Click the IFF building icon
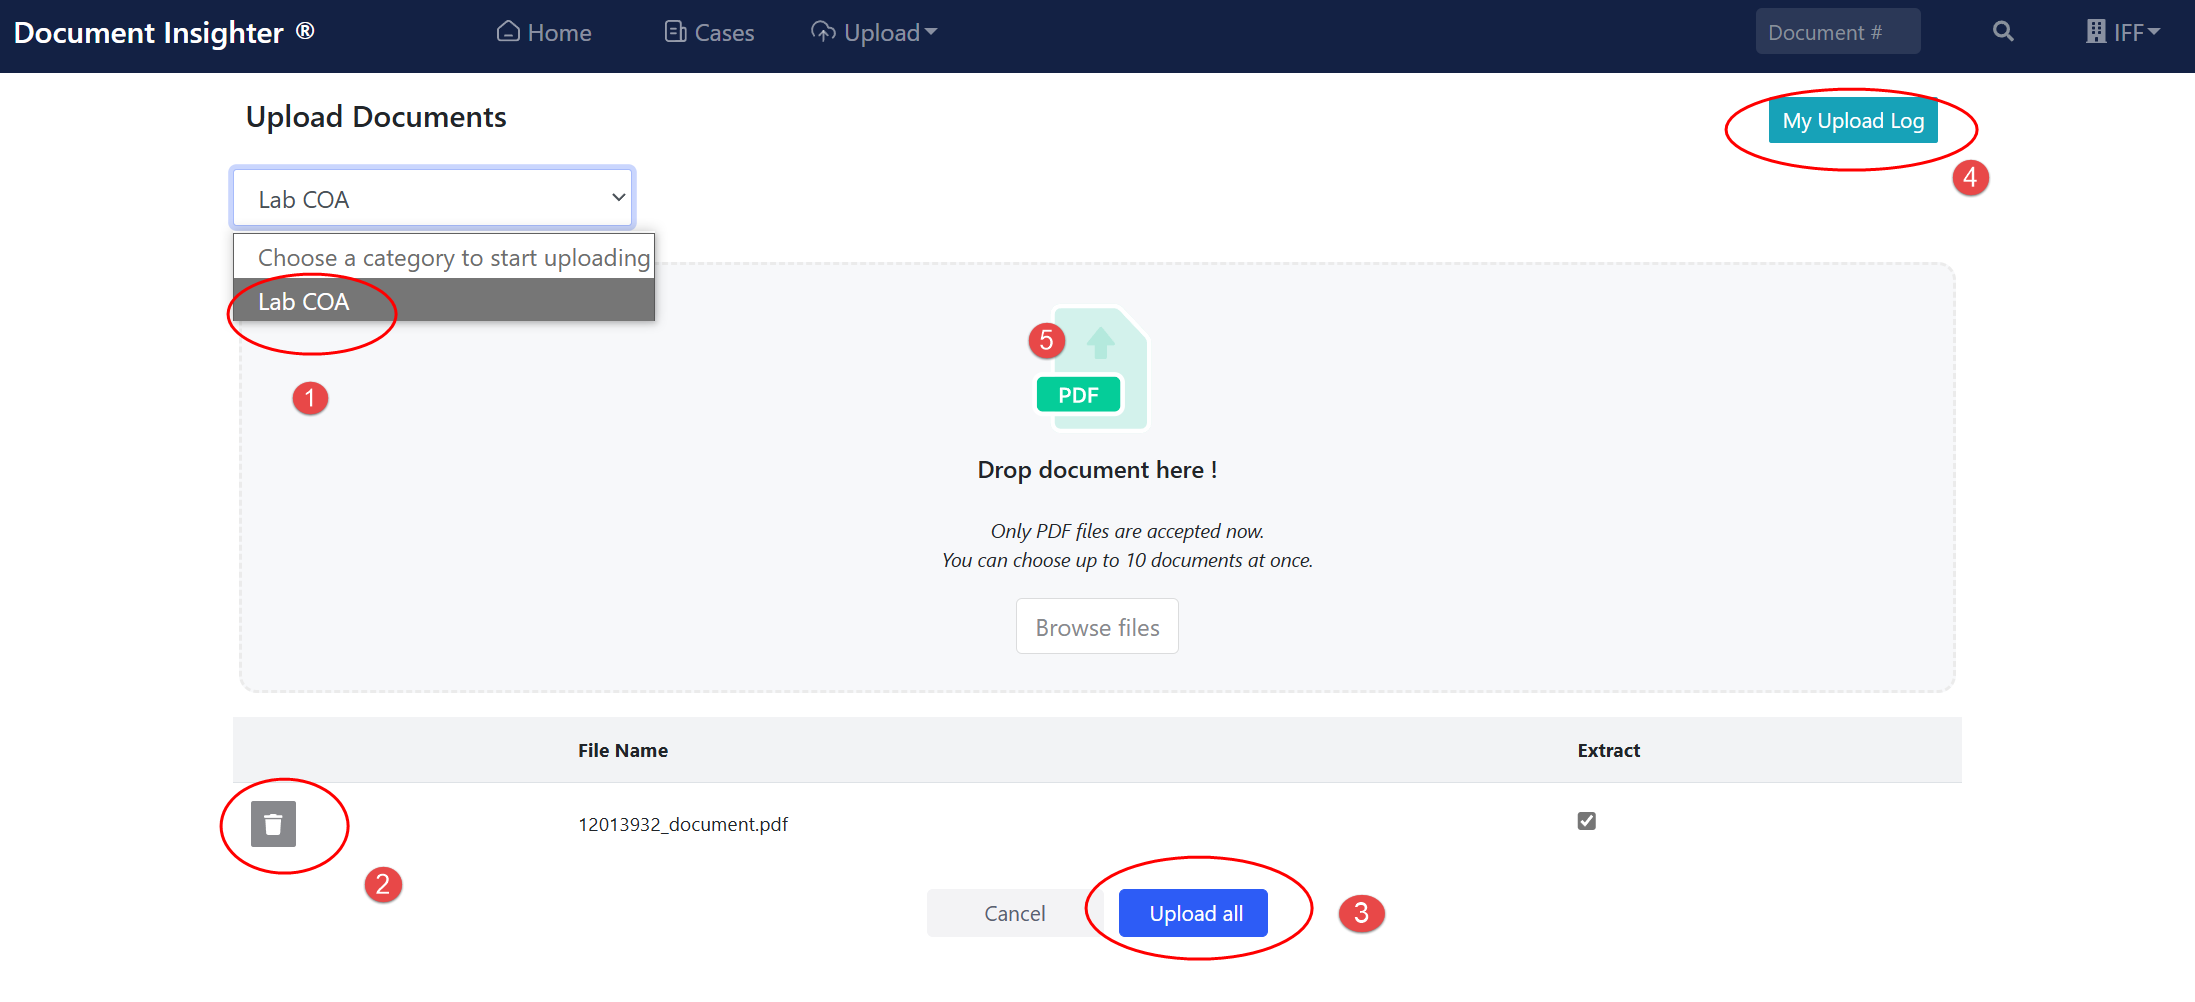The width and height of the screenshot is (2195, 1002). pyautogui.click(x=2096, y=32)
